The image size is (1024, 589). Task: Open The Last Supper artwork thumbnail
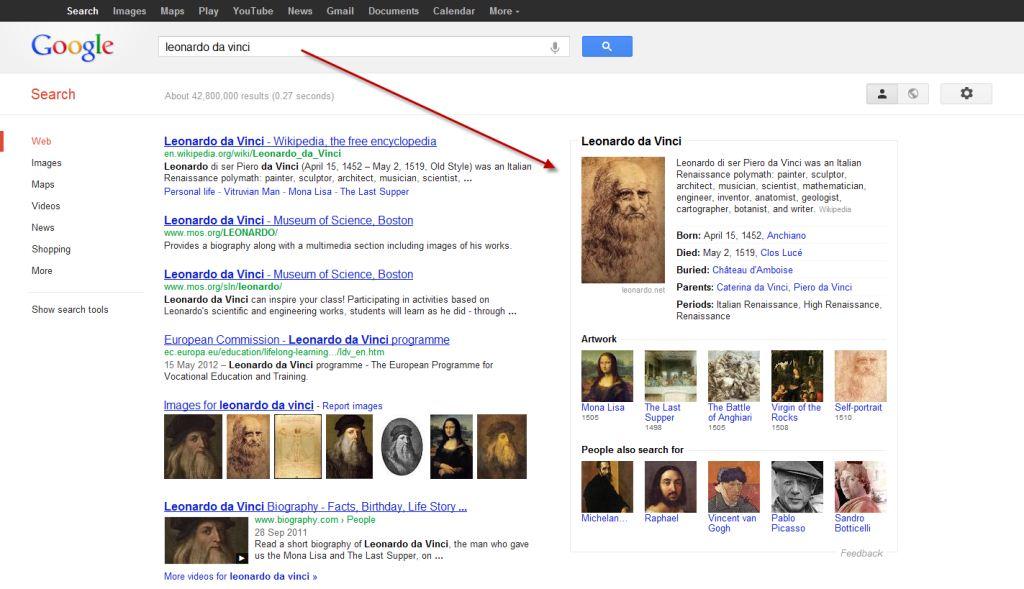(670, 375)
